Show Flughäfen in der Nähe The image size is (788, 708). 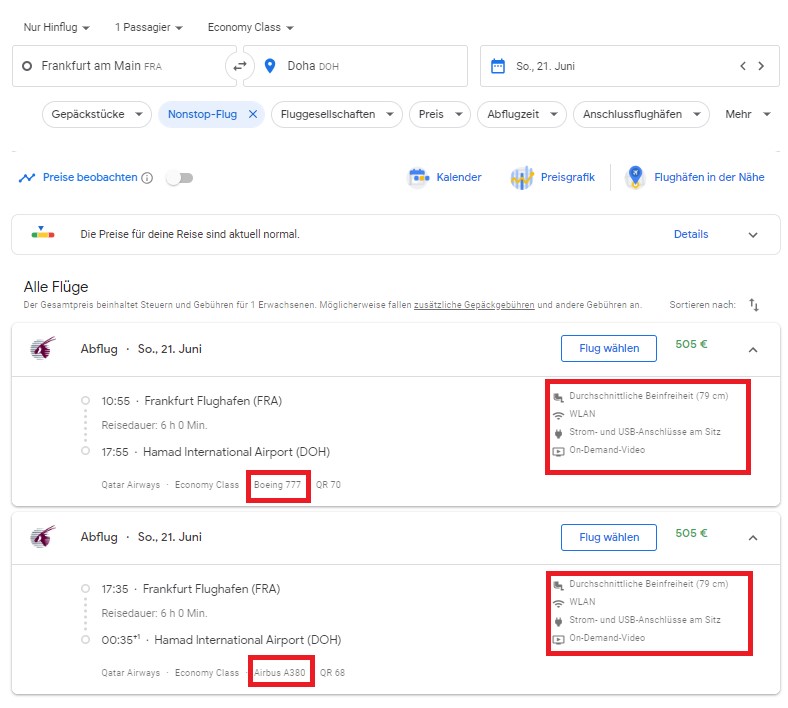(x=696, y=177)
